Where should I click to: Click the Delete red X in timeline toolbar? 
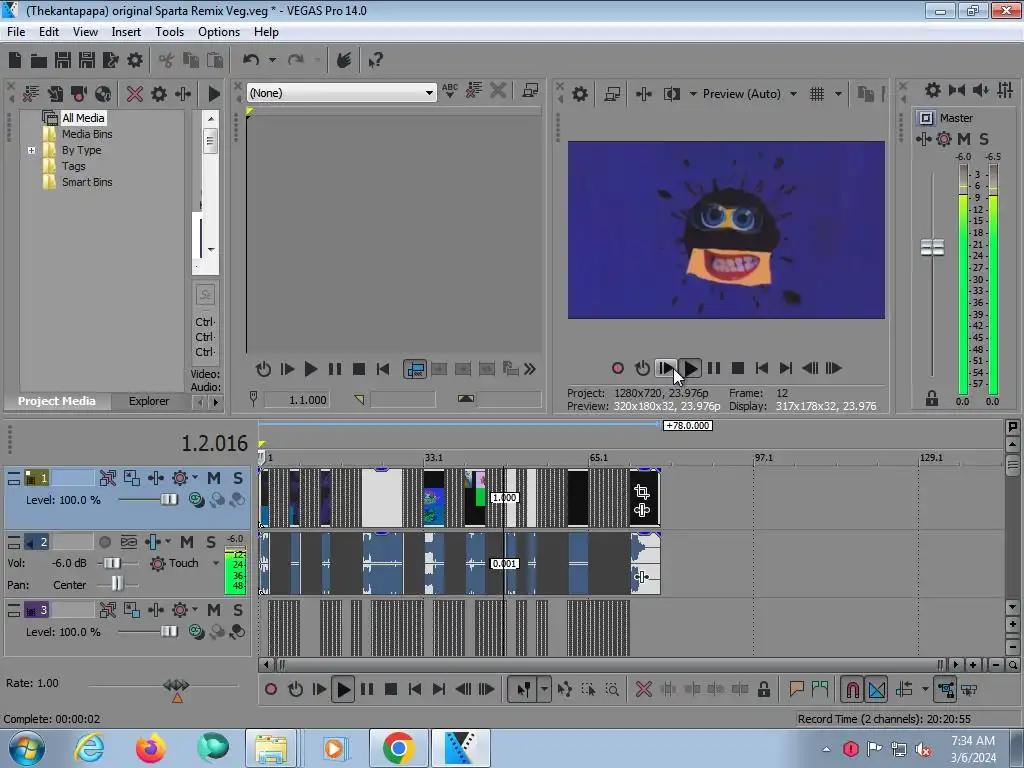(x=643, y=689)
